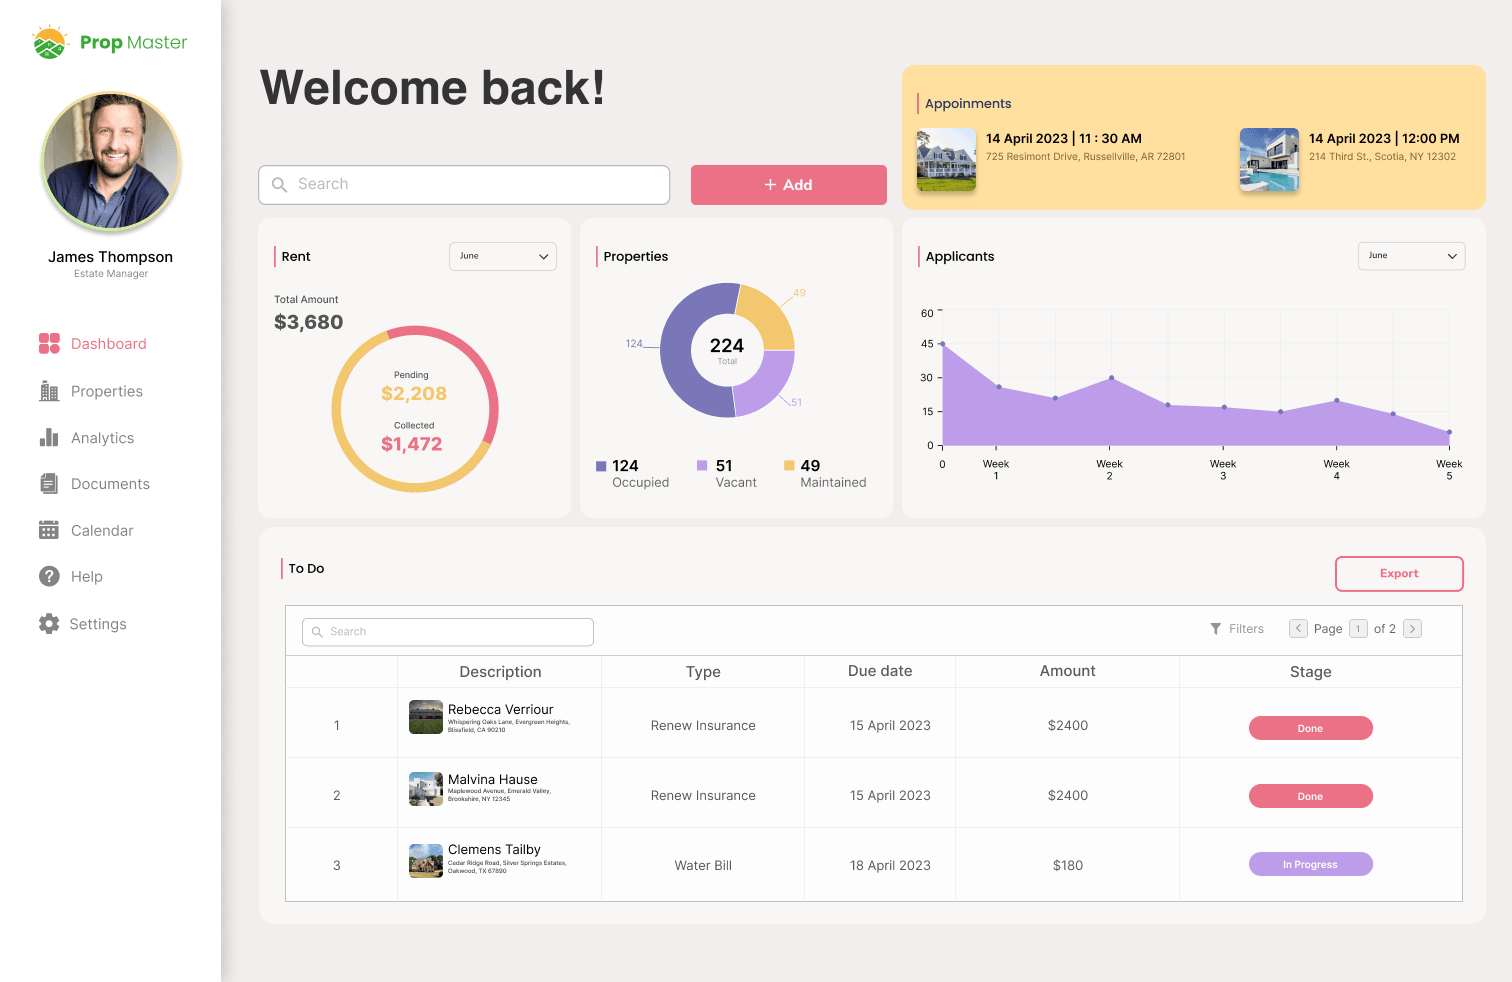Select the Occupied legend color swatch

[602, 465]
